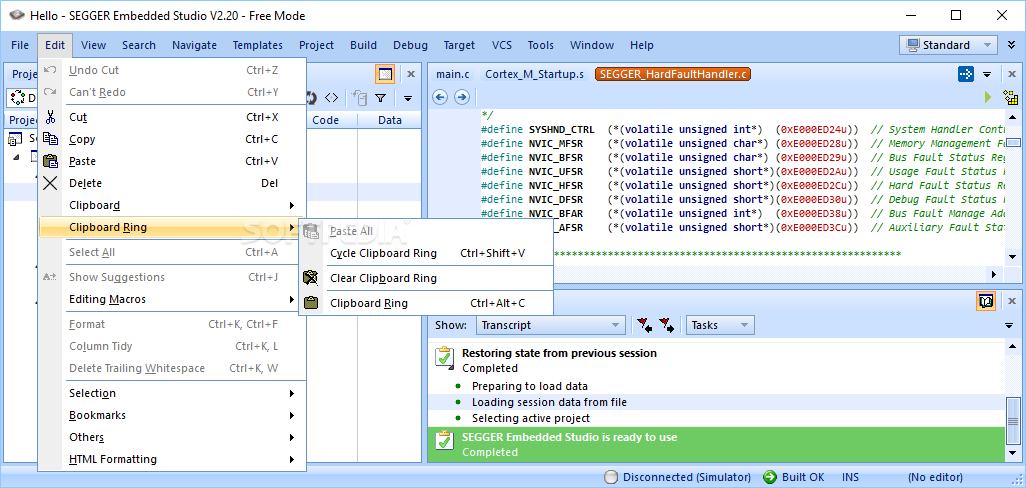Click the Cut scissors icon in Edit menu

[x=51, y=117]
